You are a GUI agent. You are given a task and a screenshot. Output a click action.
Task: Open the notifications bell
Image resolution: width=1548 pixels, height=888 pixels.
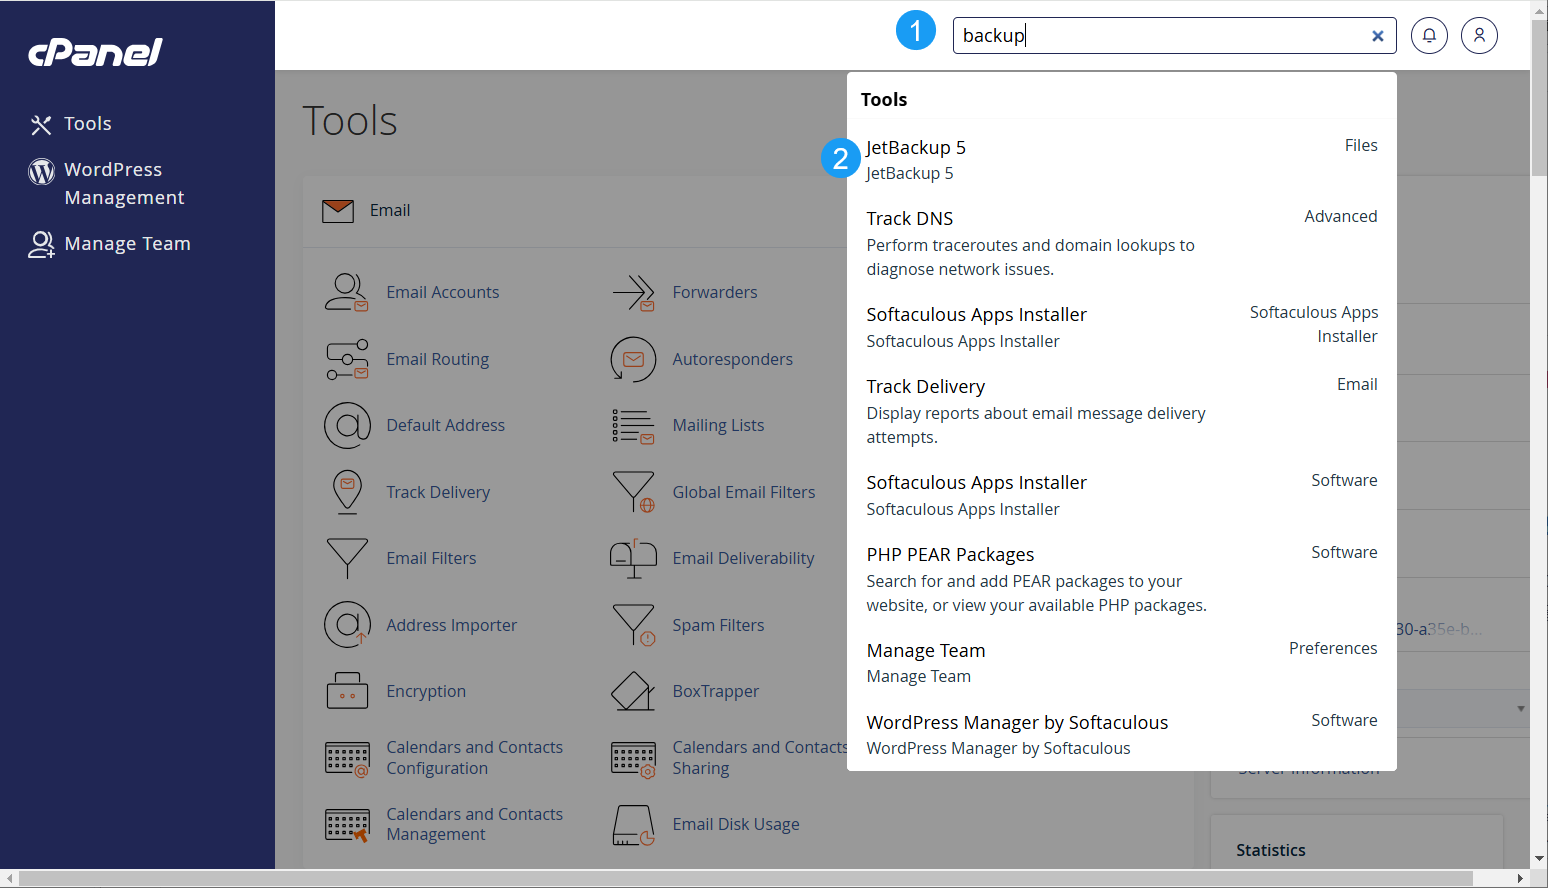pos(1429,36)
